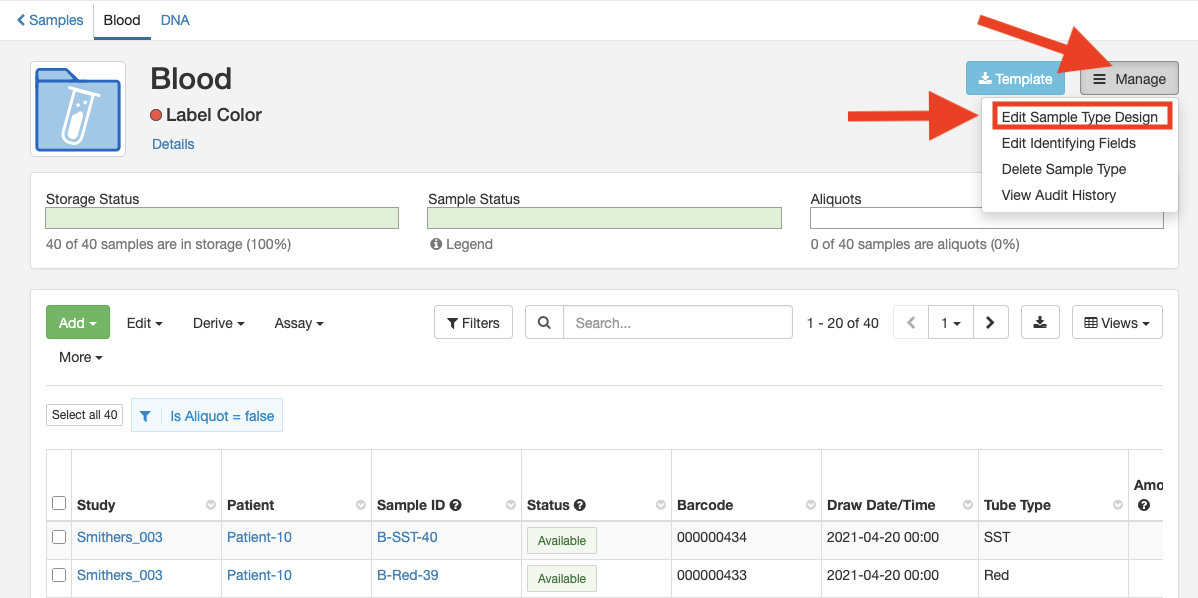The height and width of the screenshot is (598, 1198).
Task: Toggle the select-all header checkbox
Action: 59,504
